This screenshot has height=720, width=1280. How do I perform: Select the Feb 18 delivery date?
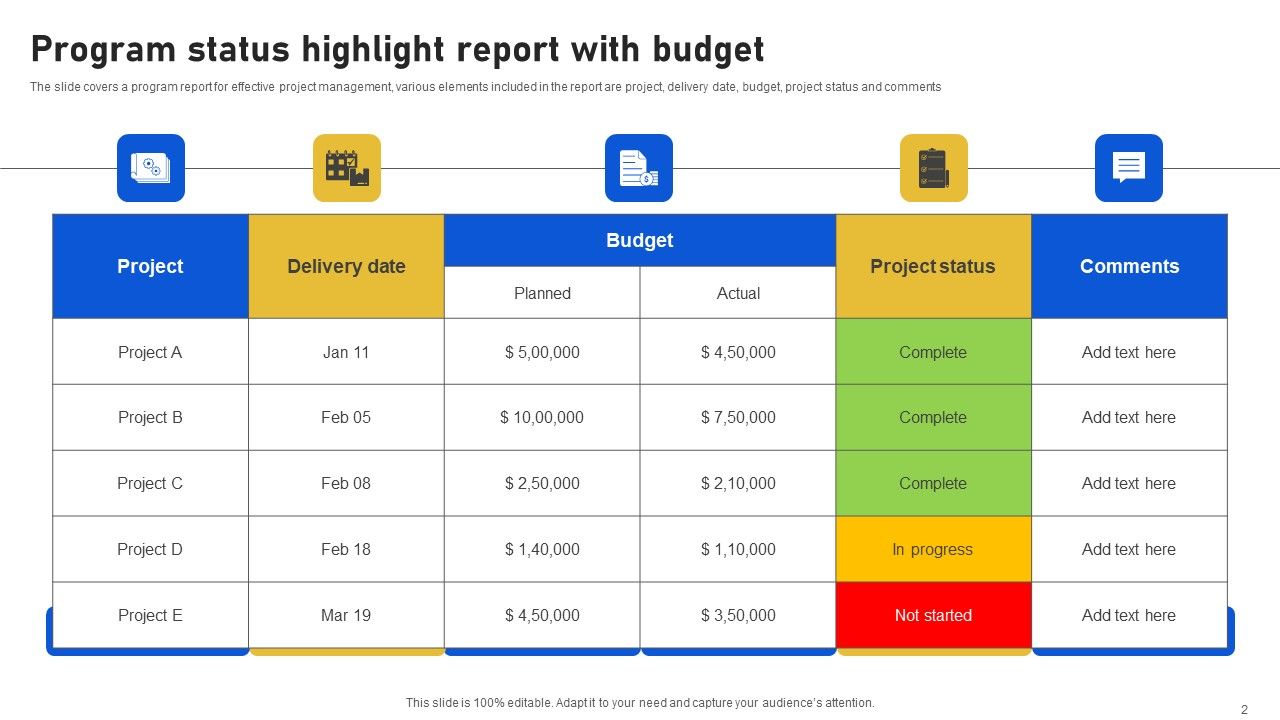(346, 549)
